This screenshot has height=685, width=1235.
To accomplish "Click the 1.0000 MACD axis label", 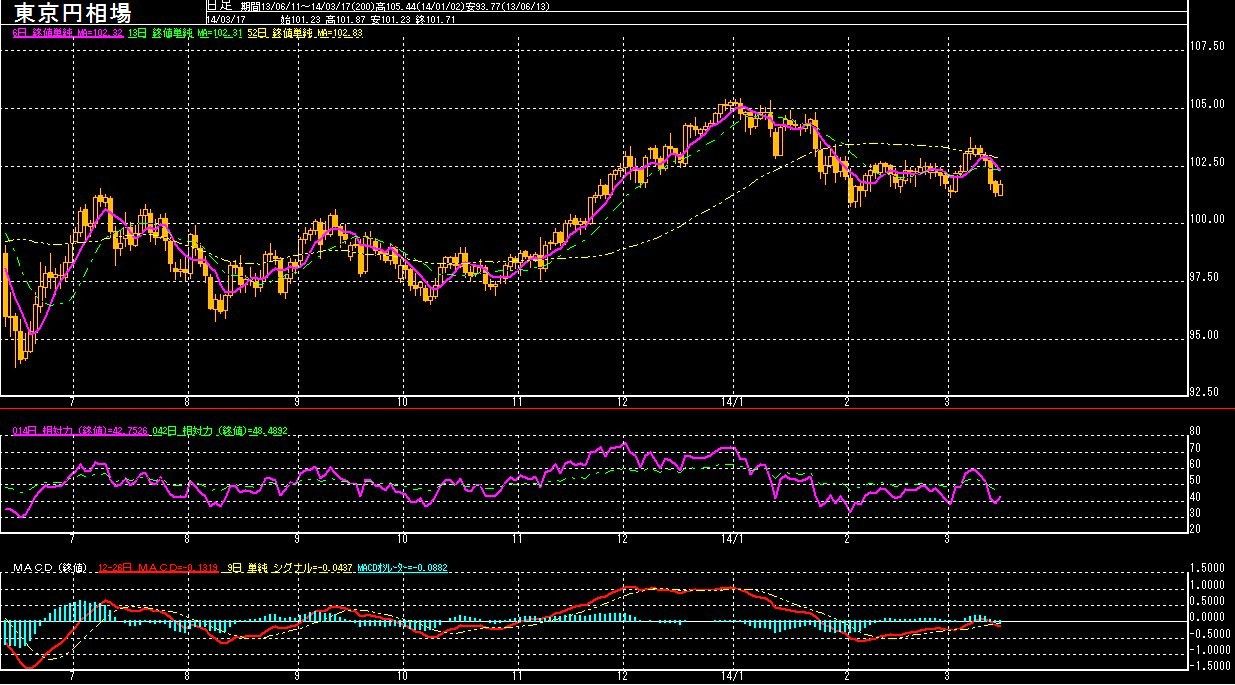I will [x=1207, y=585].
